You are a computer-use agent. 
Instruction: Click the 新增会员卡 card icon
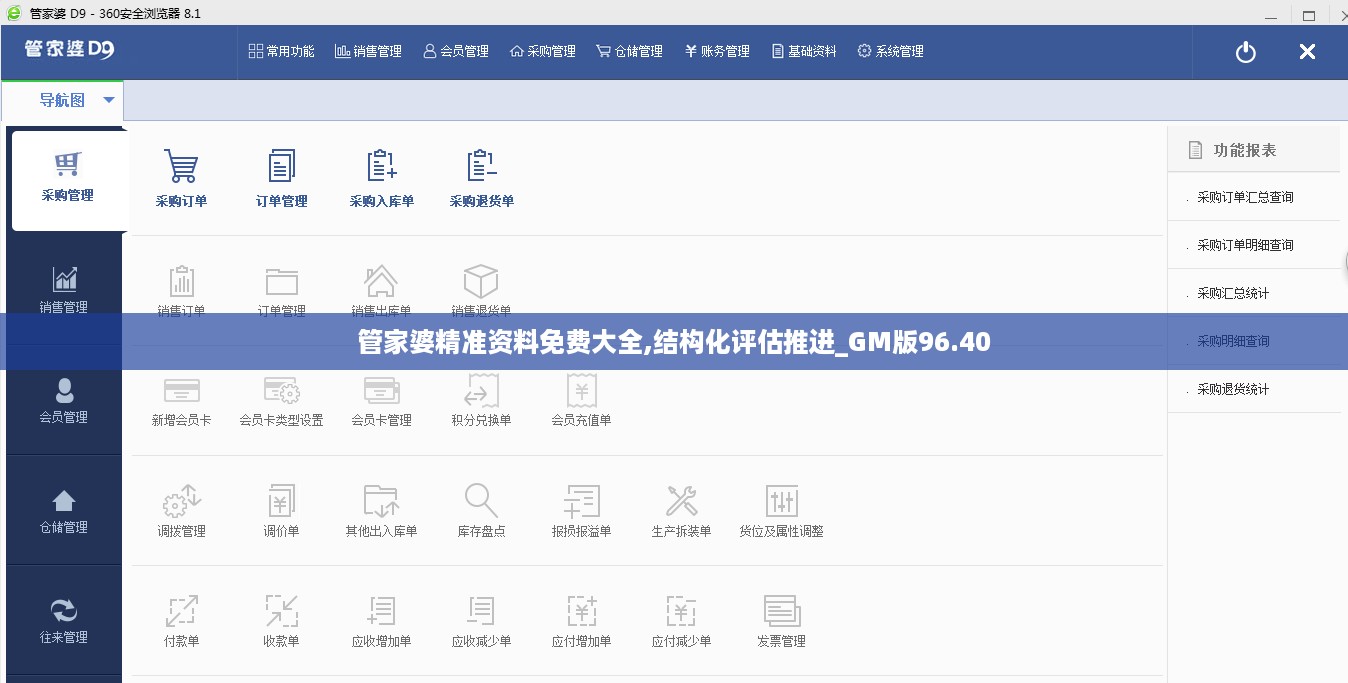(x=181, y=391)
